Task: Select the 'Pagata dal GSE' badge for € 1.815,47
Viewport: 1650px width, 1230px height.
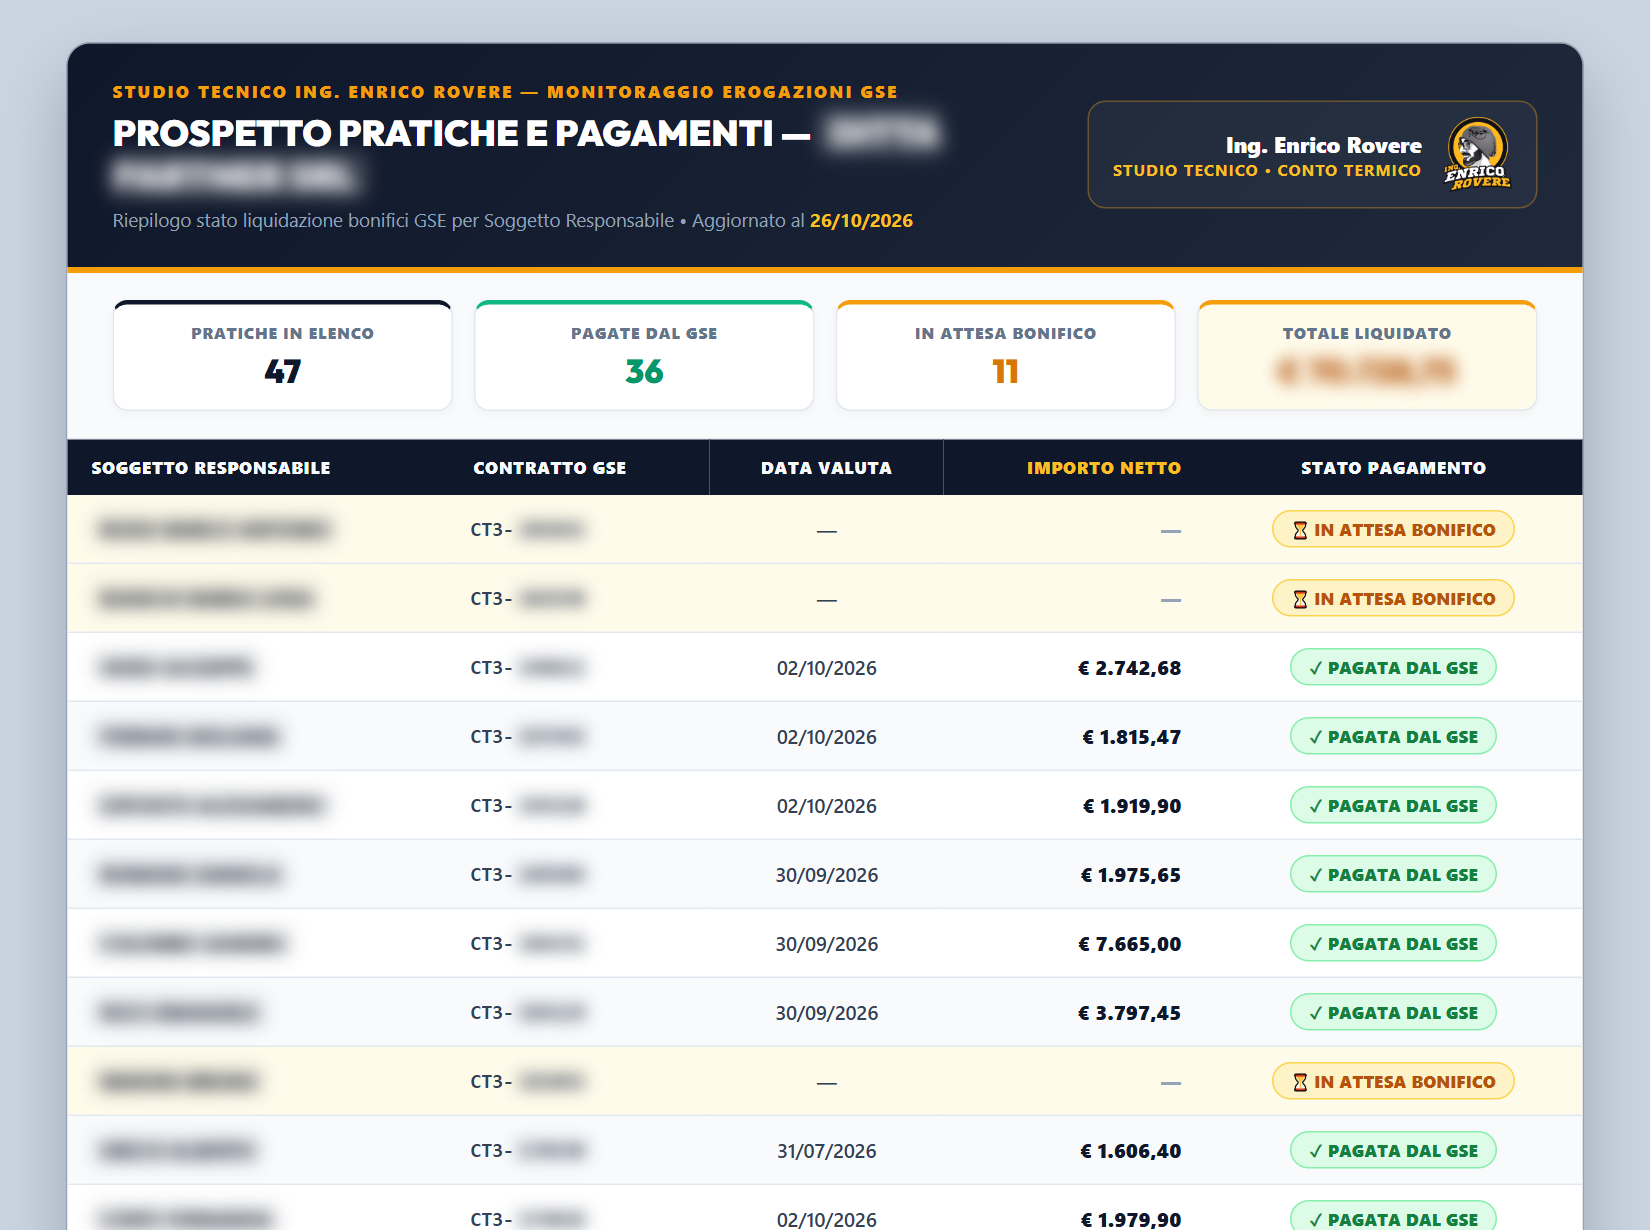Action: pyautogui.click(x=1393, y=737)
